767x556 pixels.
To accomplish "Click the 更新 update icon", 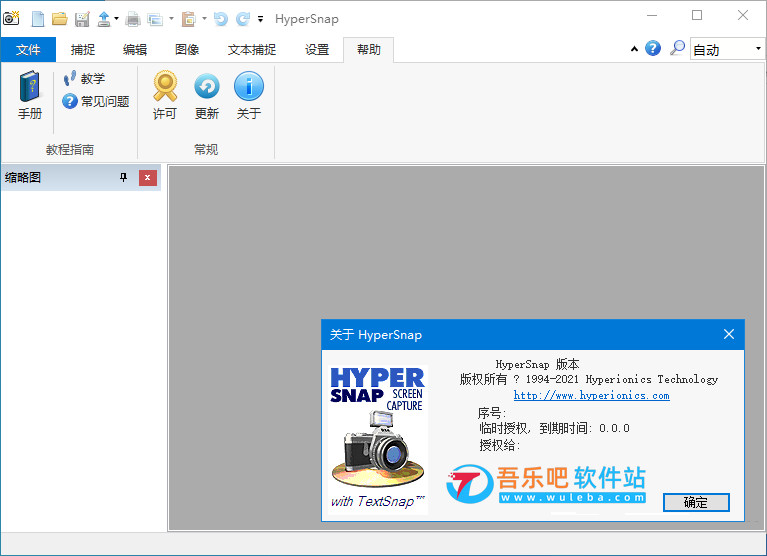I will click(x=206, y=95).
